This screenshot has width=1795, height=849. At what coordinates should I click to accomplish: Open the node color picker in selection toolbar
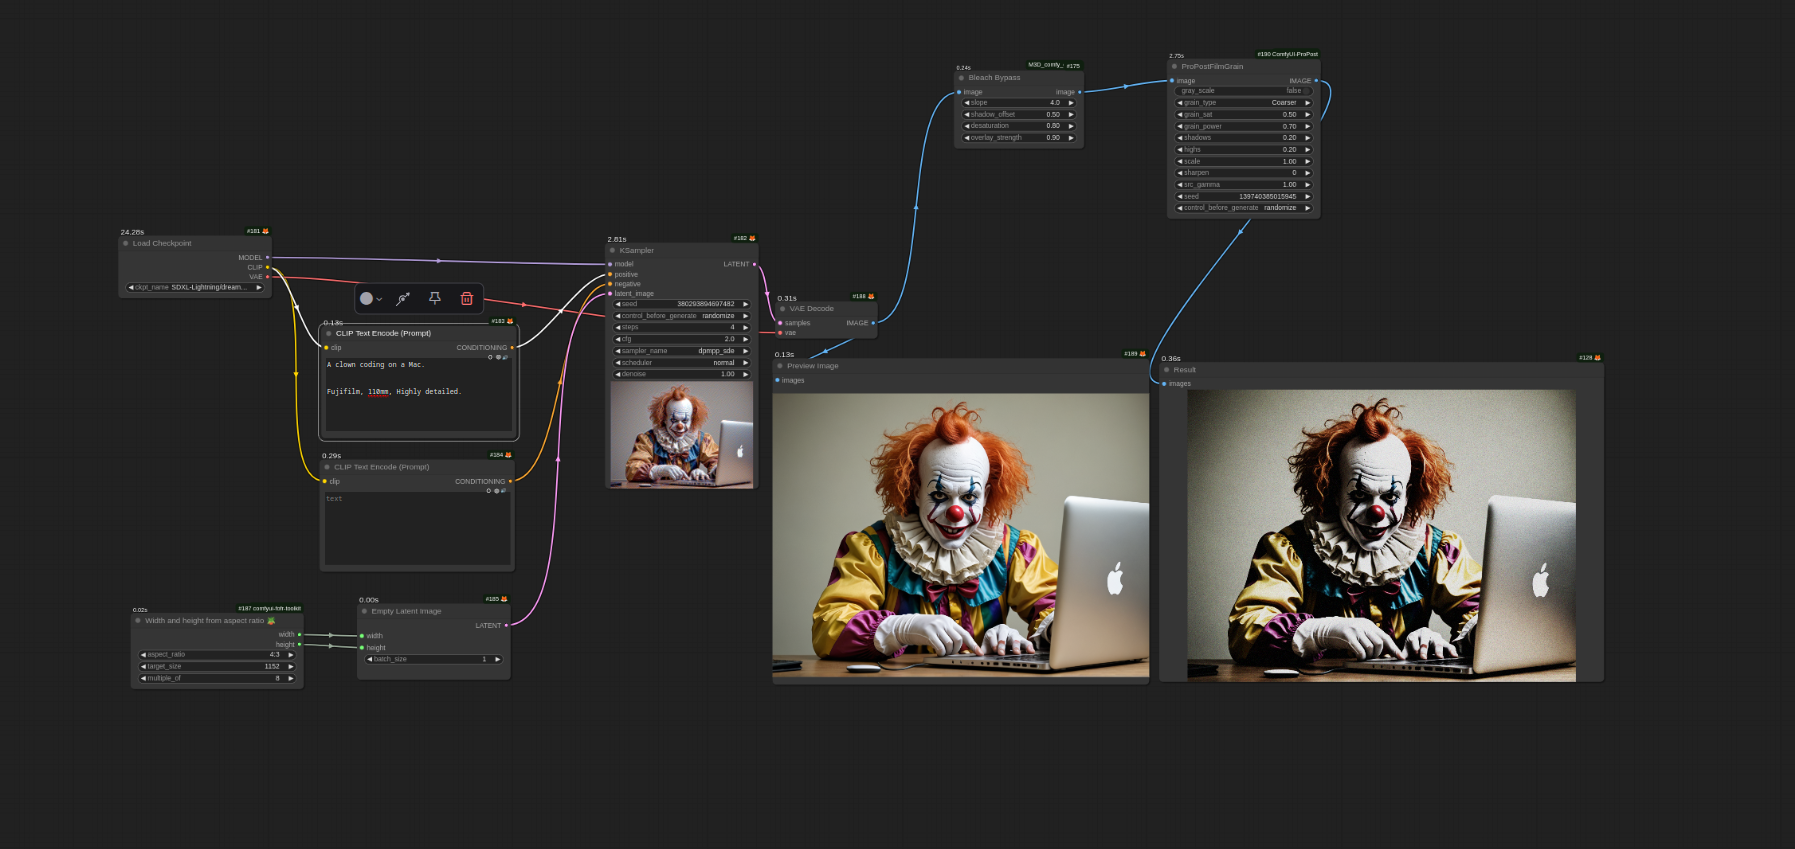click(371, 298)
